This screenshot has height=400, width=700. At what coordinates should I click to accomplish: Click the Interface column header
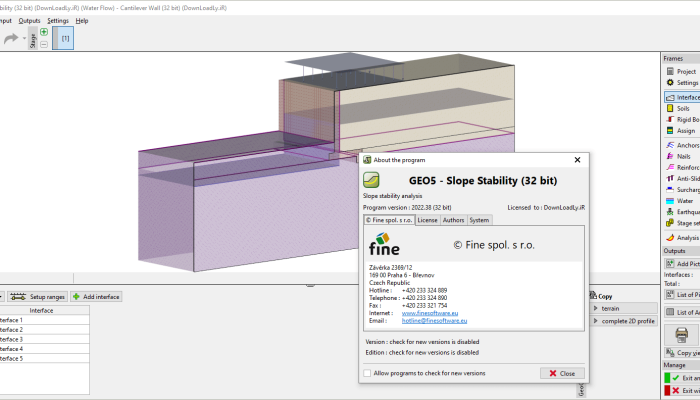(x=45, y=310)
